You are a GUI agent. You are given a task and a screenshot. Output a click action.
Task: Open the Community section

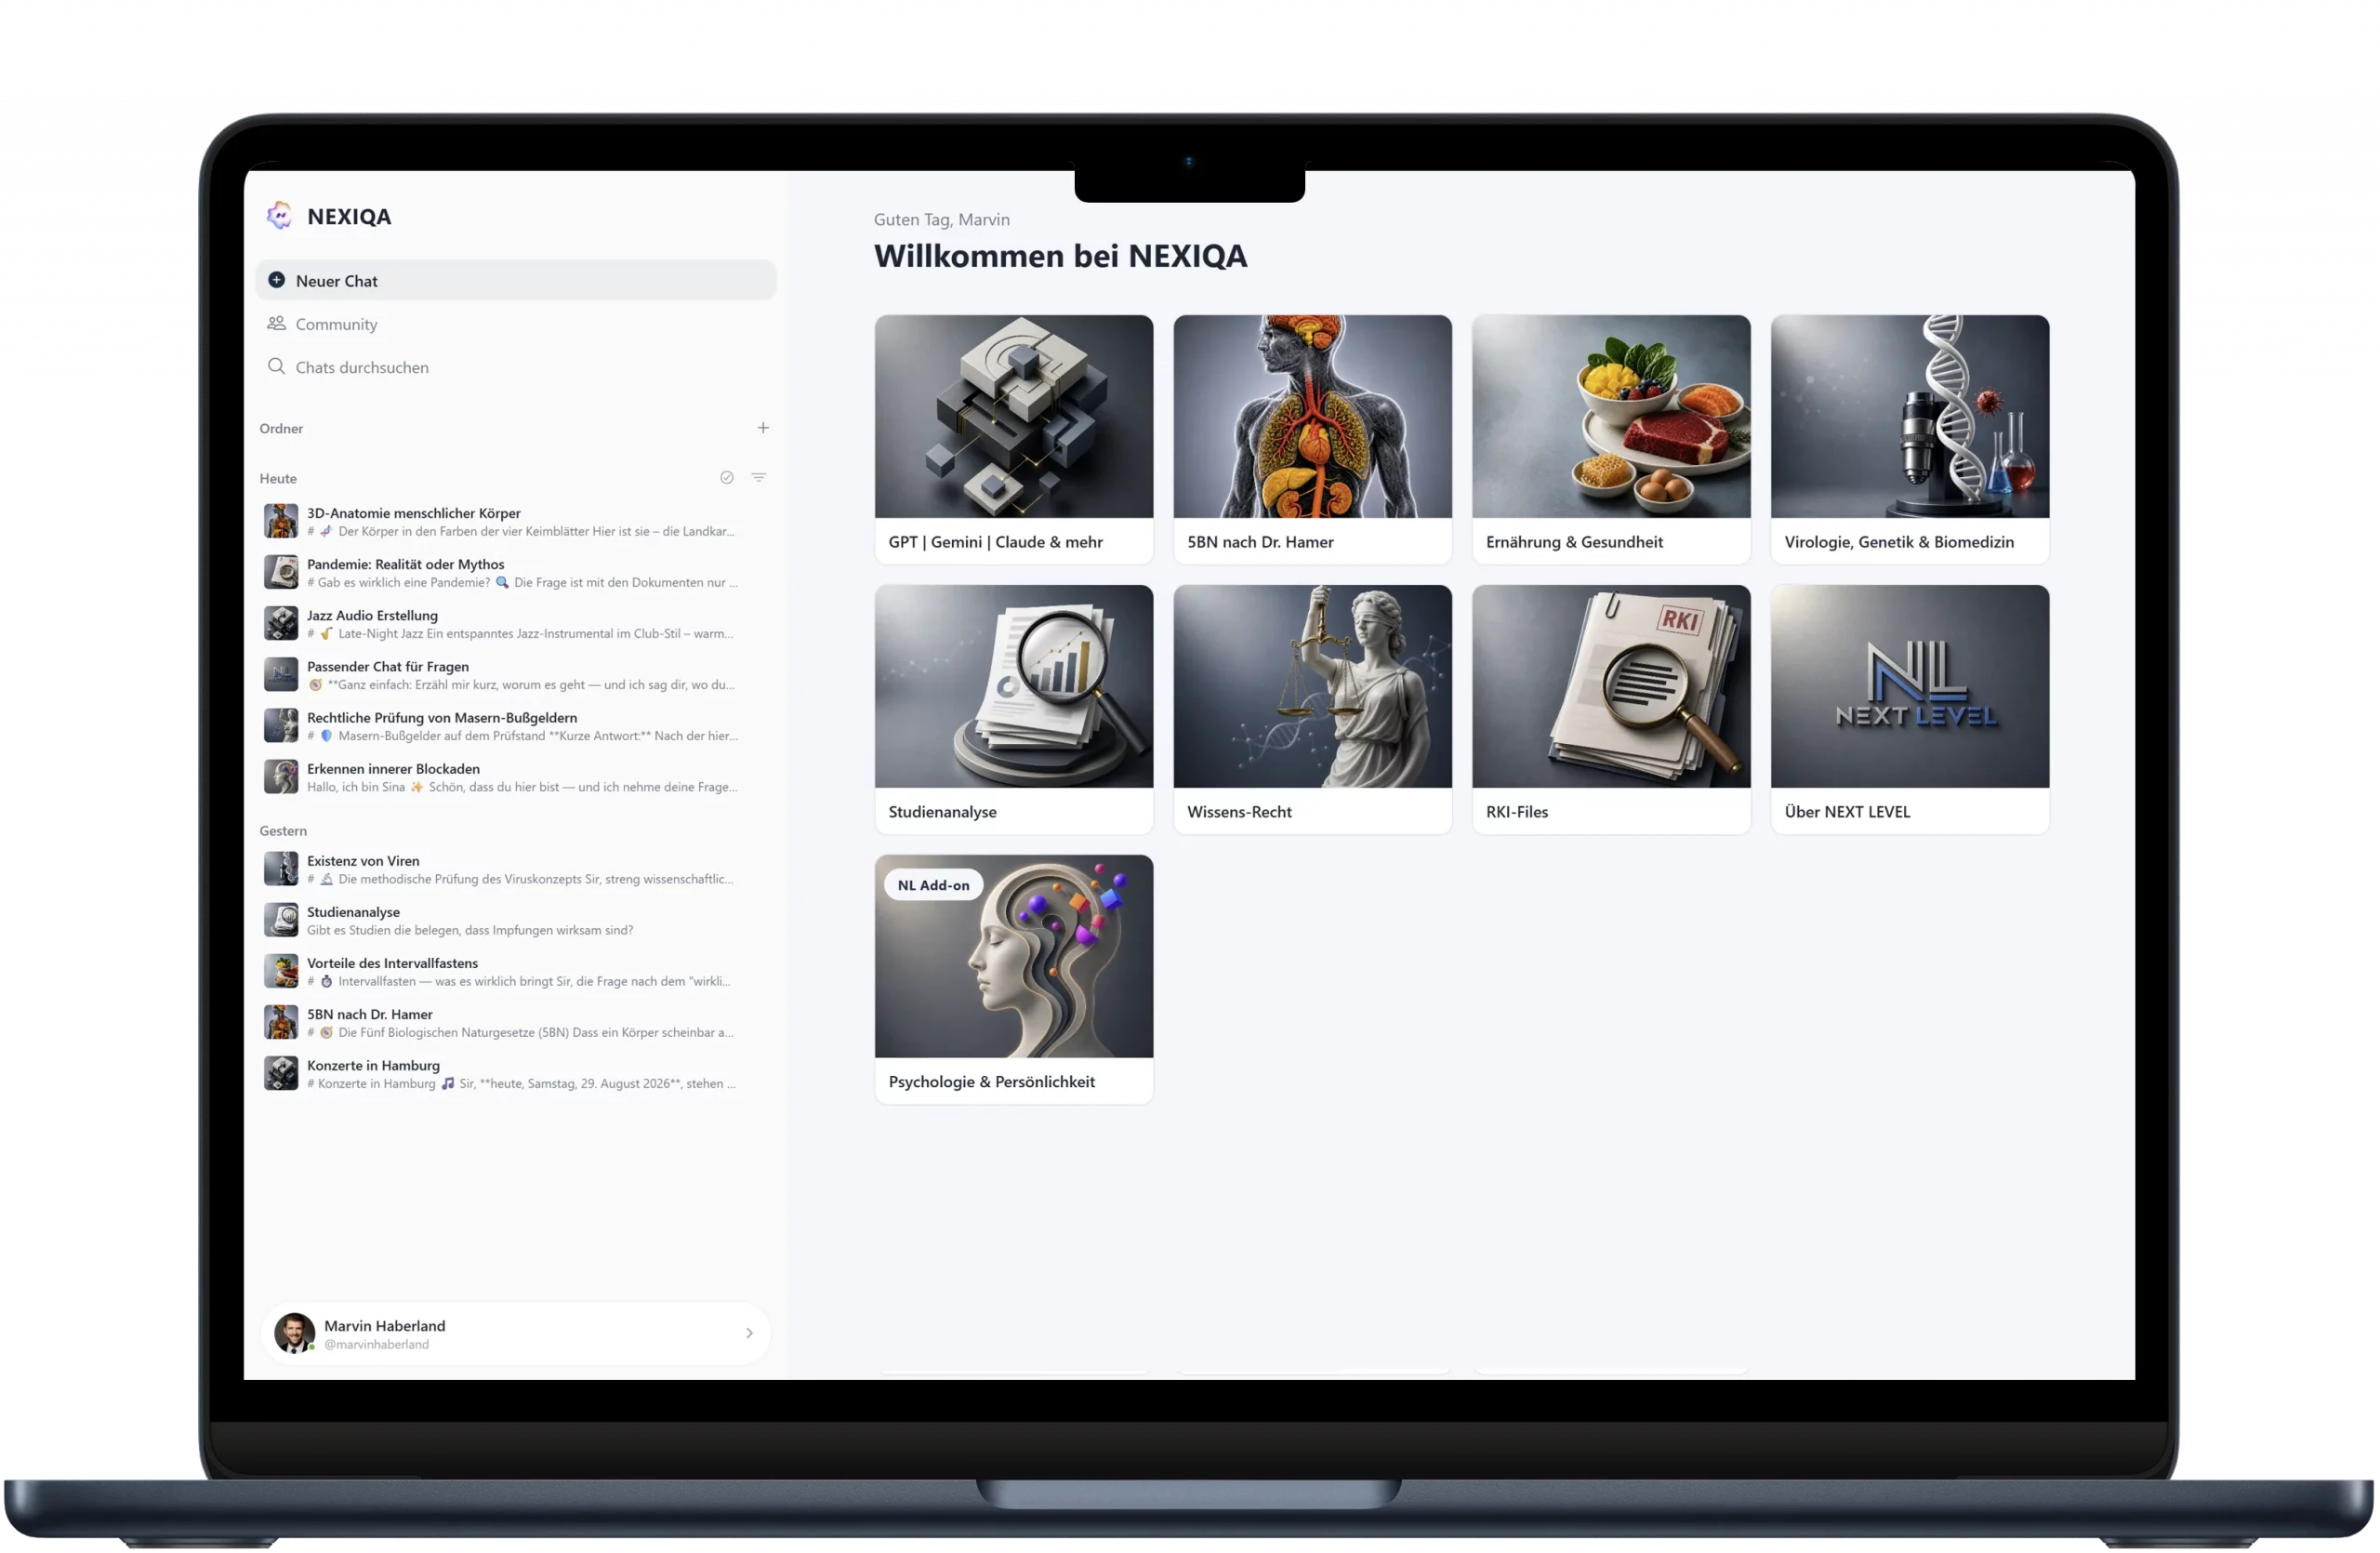pos(516,323)
